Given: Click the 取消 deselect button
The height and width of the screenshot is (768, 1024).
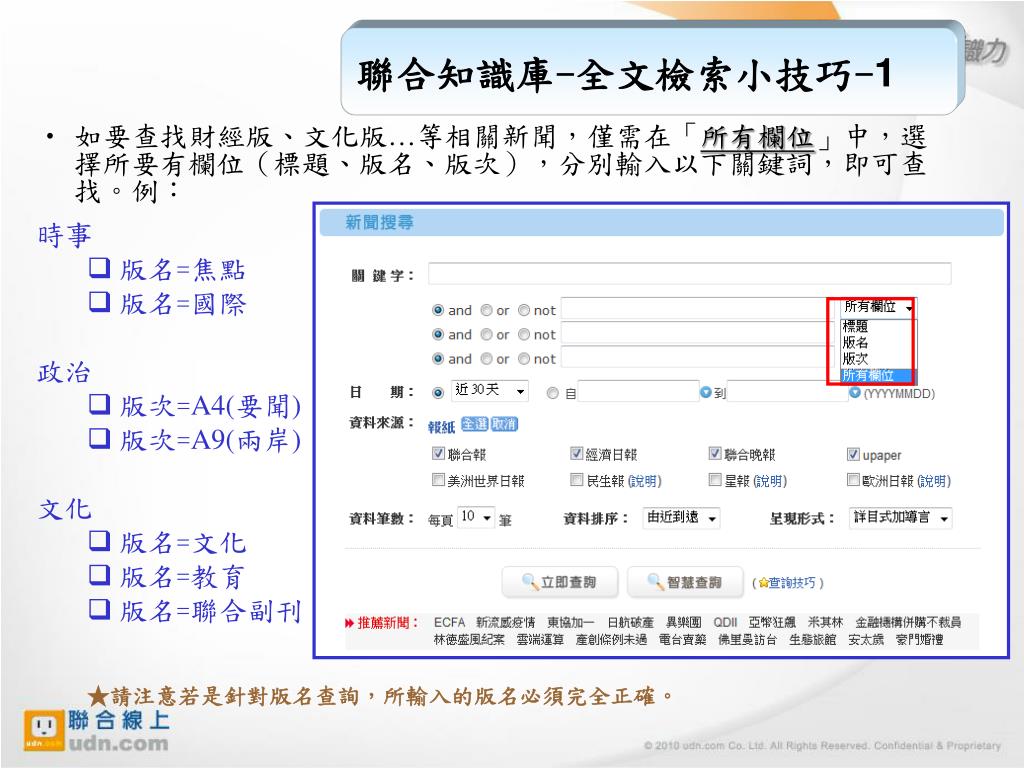Looking at the screenshot, I should [x=504, y=424].
